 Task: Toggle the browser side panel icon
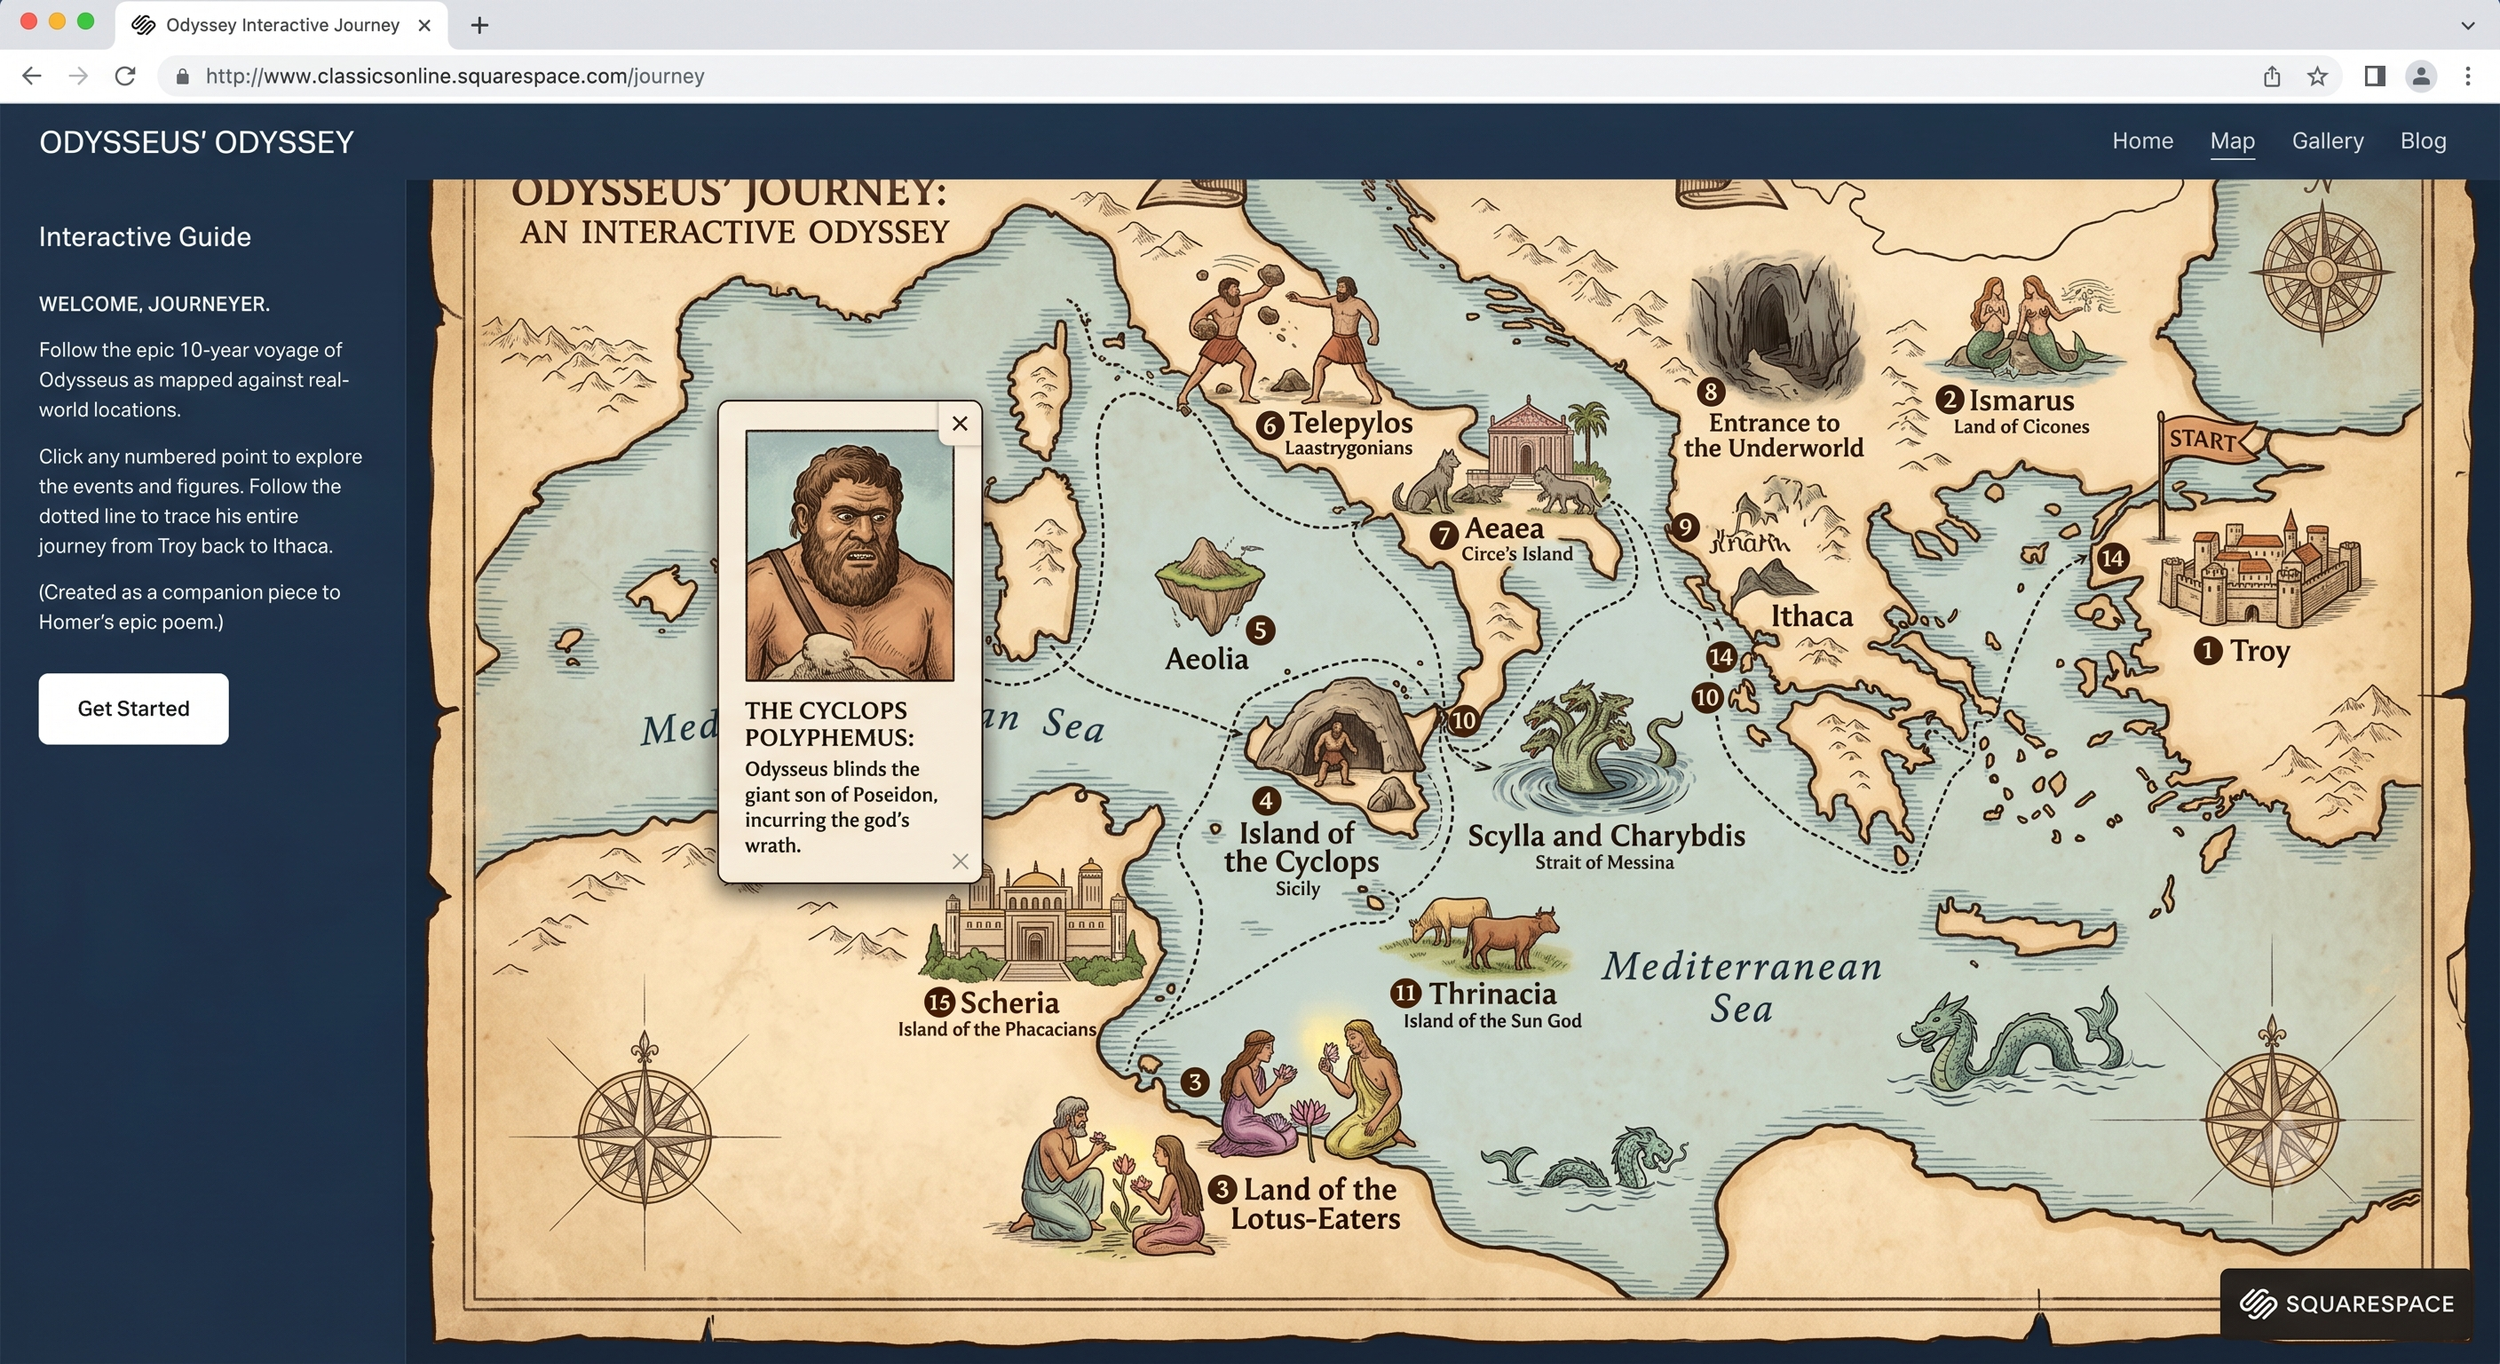pyautogui.click(x=2374, y=76)
